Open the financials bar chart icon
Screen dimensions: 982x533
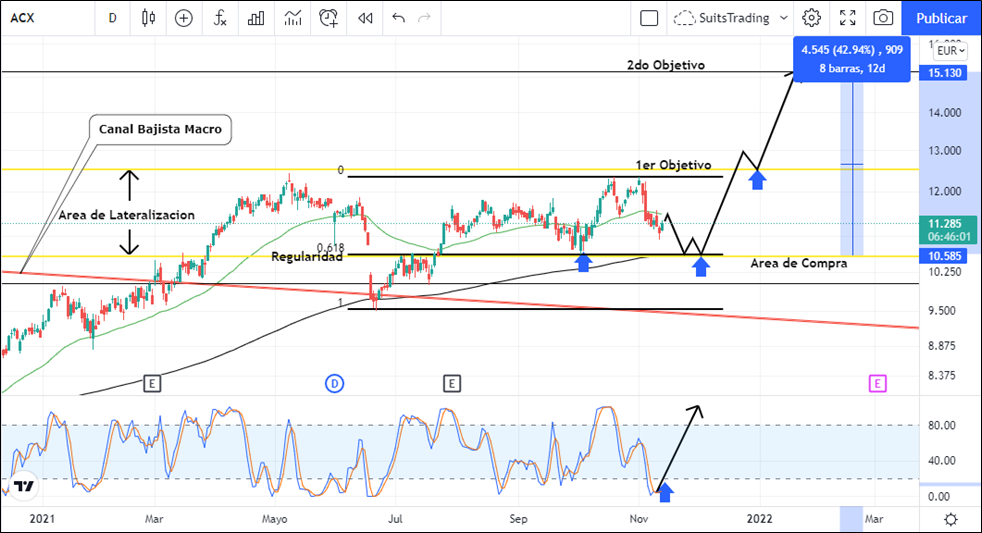pos(256,18)
